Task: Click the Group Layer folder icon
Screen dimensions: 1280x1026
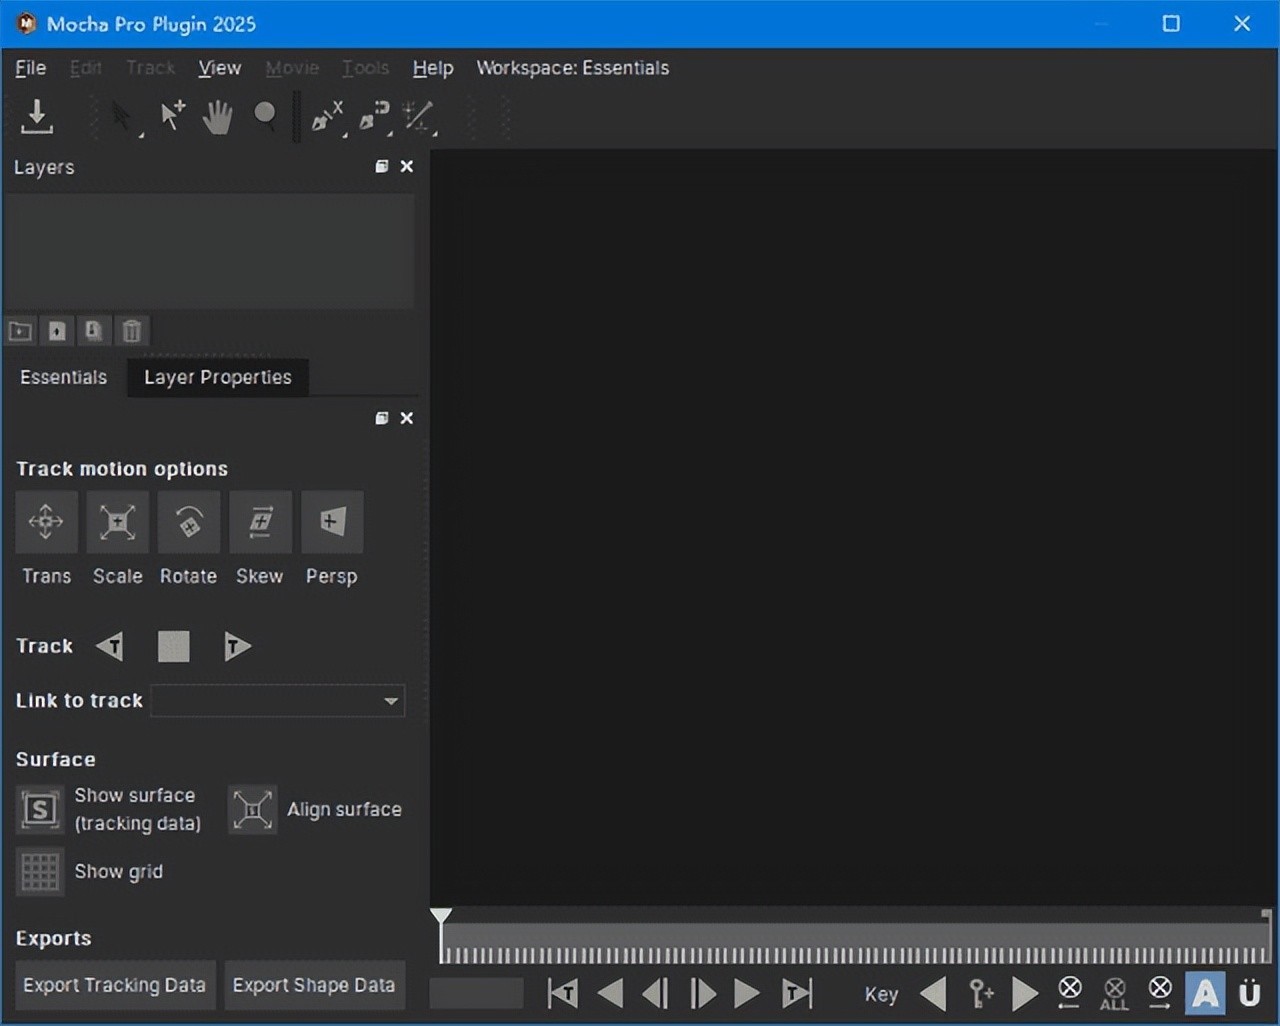Action: click(x=20, y=331)
